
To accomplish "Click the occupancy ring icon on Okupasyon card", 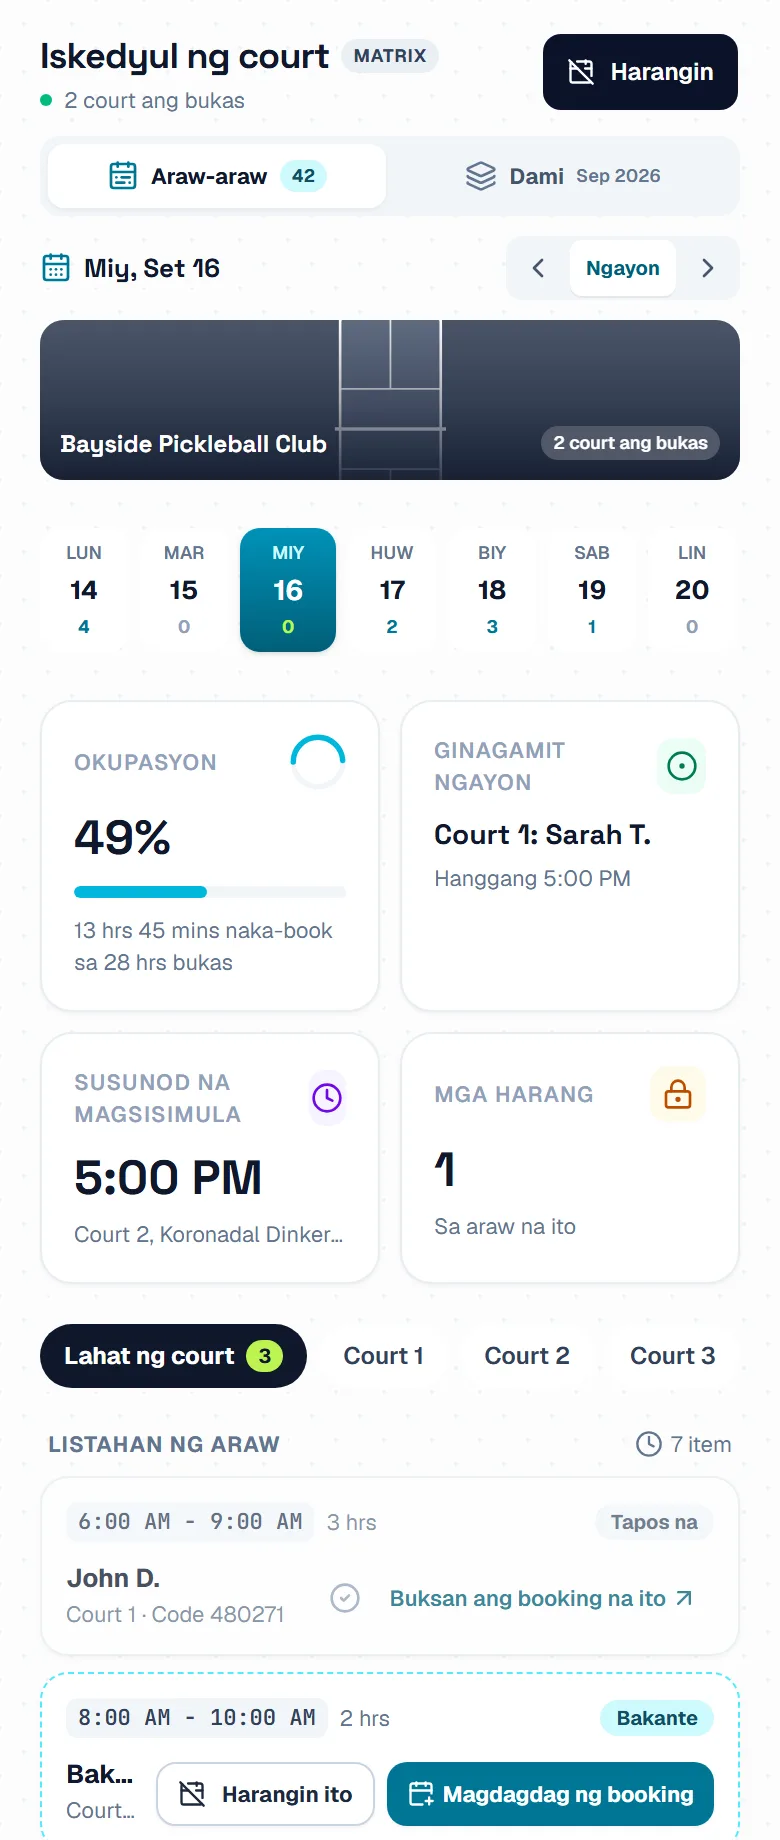I will coord(318,762).
